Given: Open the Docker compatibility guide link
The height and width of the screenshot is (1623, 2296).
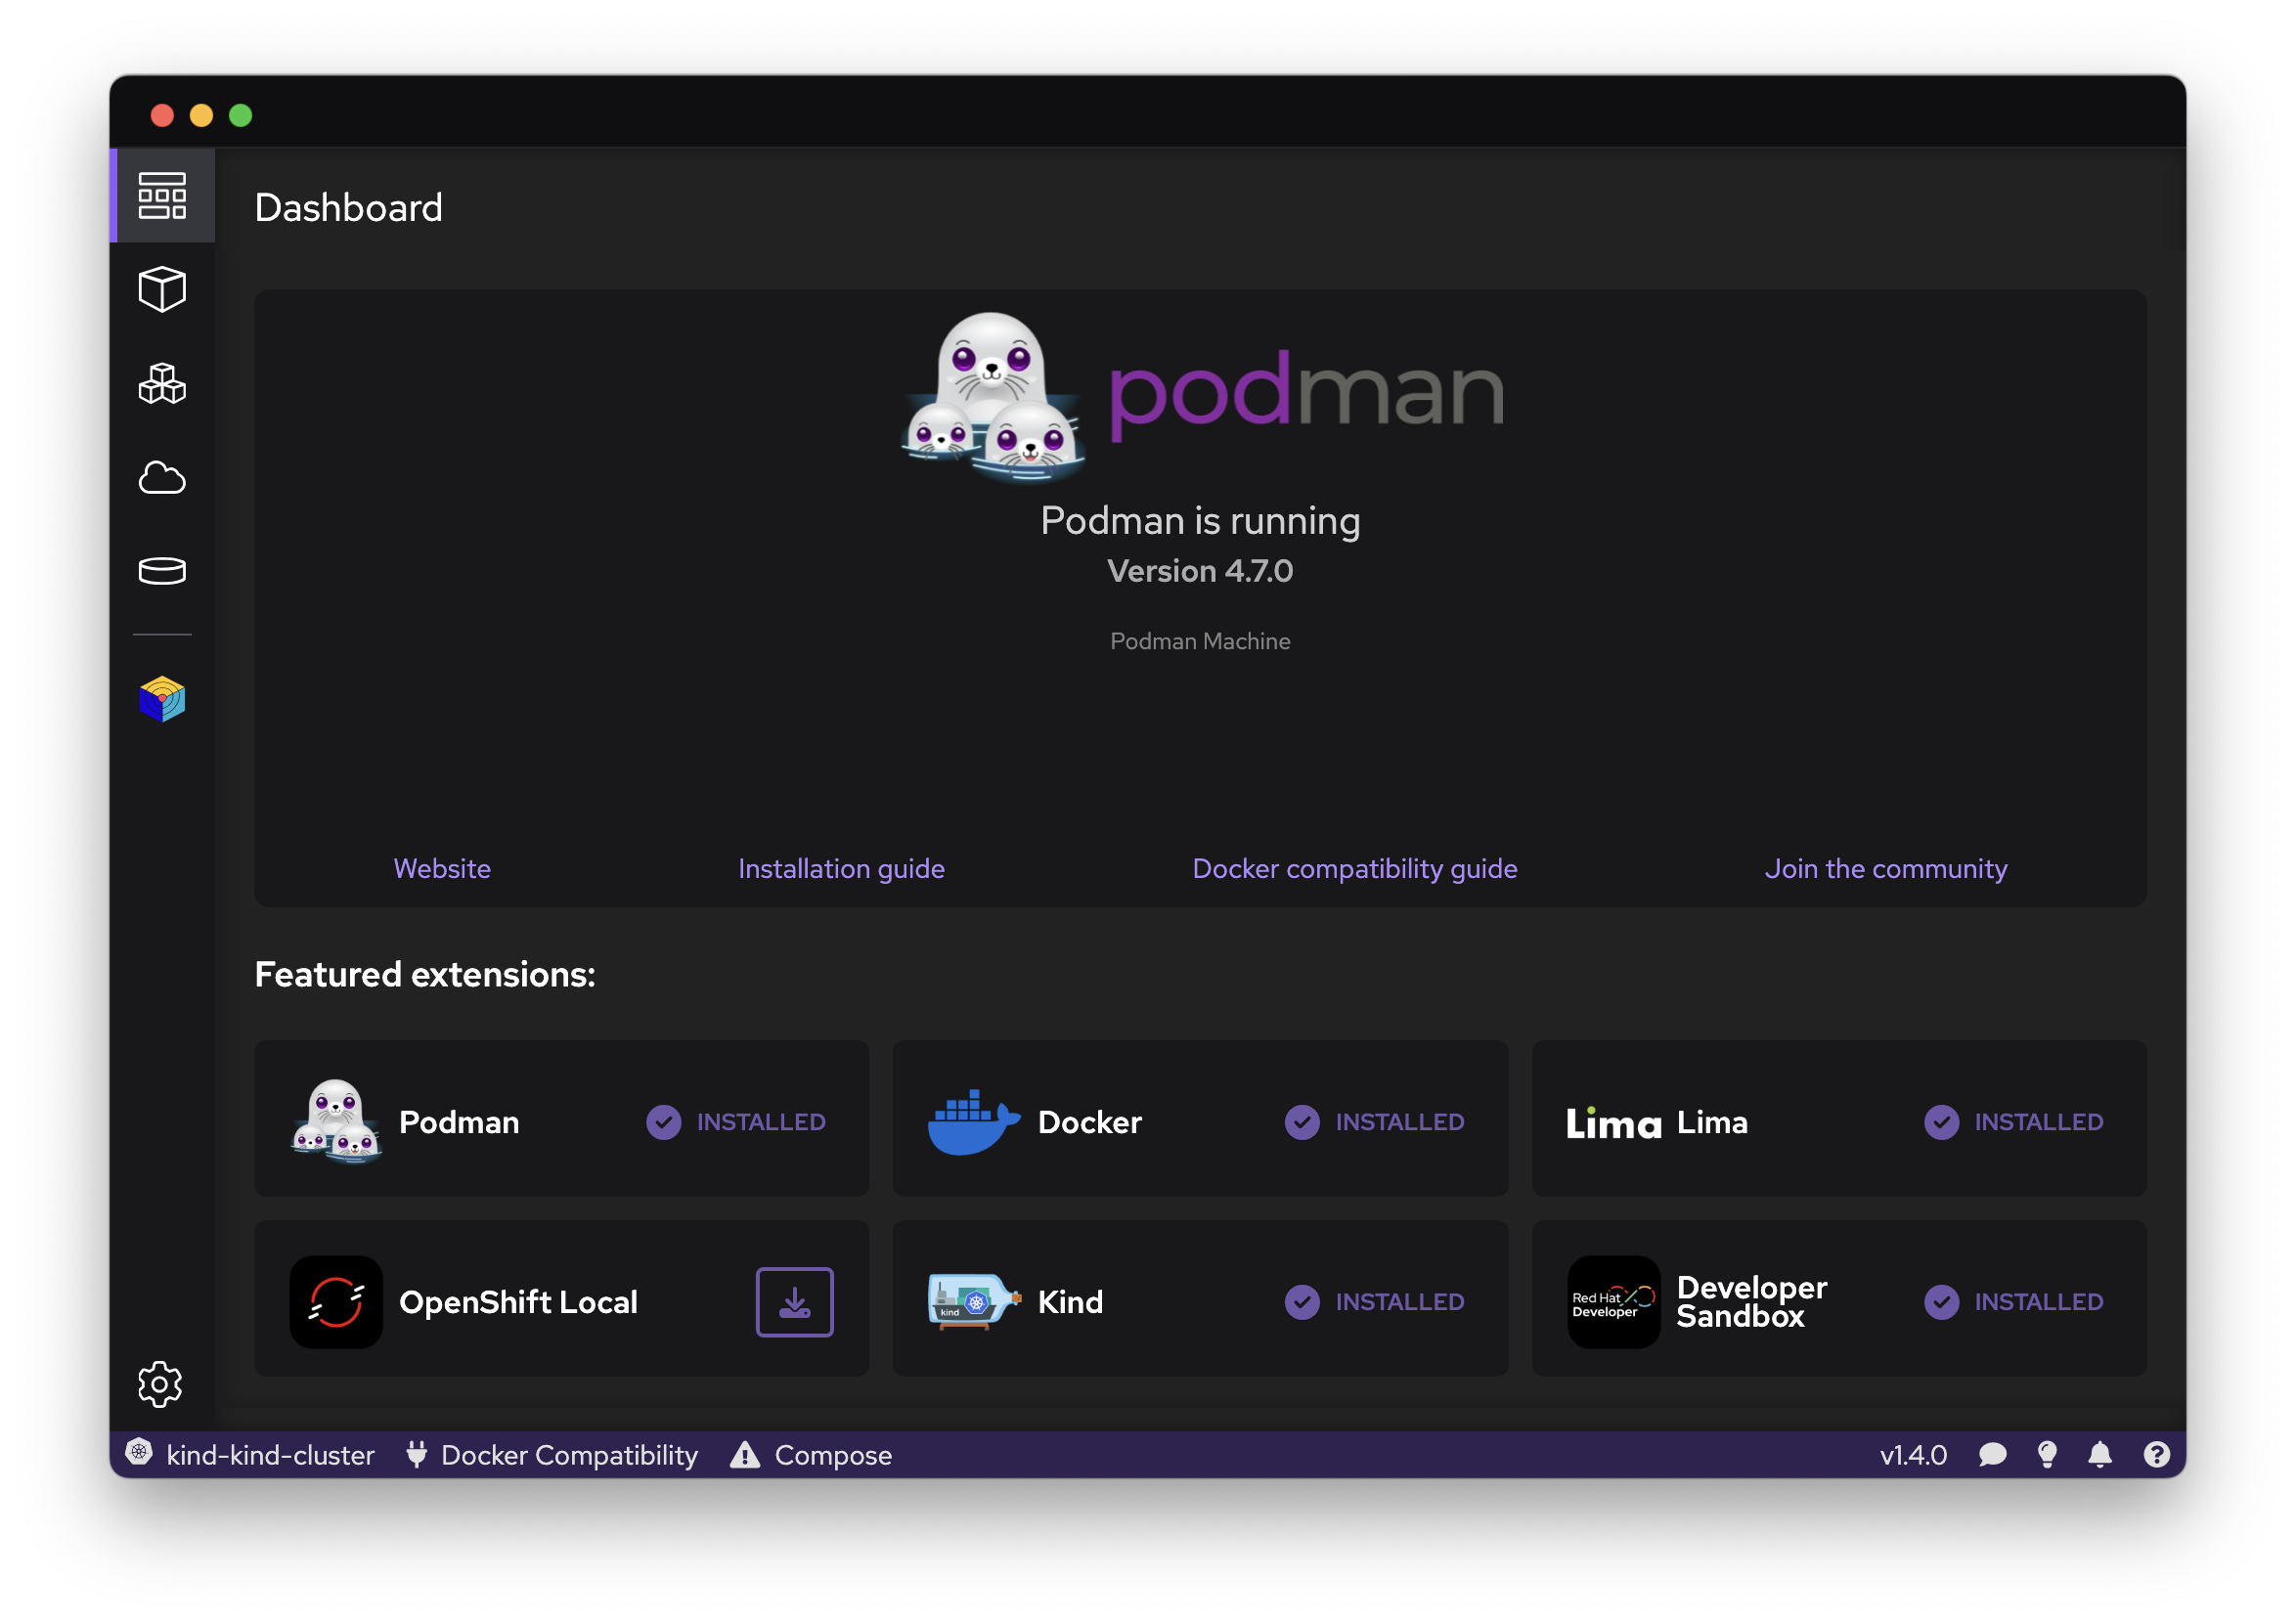Looking at the screenshot, I should coord(1355,869).
